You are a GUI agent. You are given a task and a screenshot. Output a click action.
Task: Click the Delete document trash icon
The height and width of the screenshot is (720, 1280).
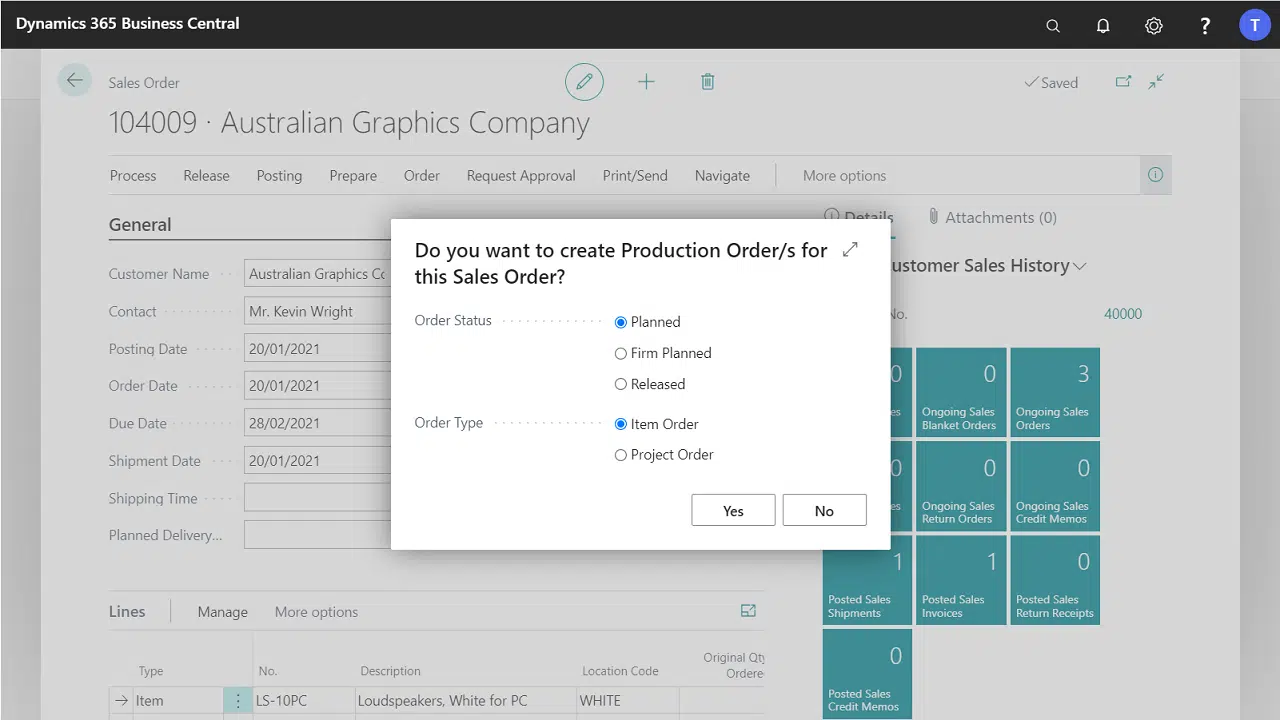(x=707, y=81)
